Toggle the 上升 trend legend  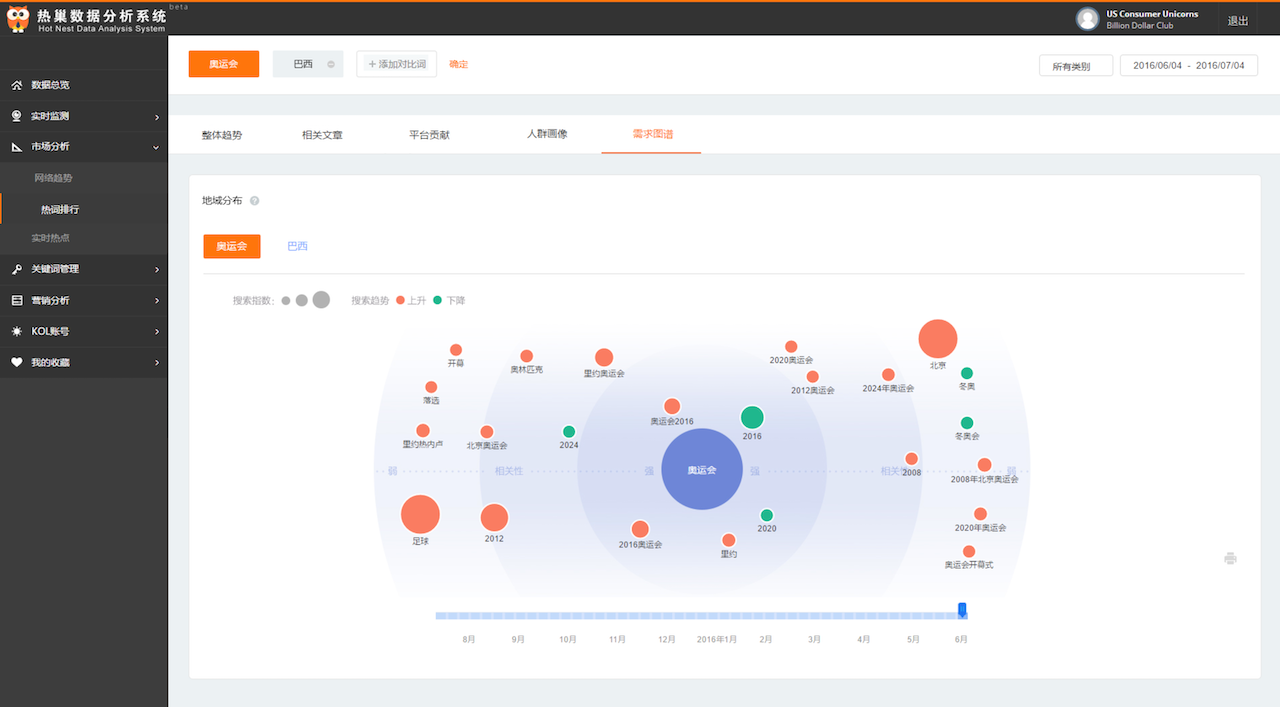pyautogui.click(x=407, y=300)
